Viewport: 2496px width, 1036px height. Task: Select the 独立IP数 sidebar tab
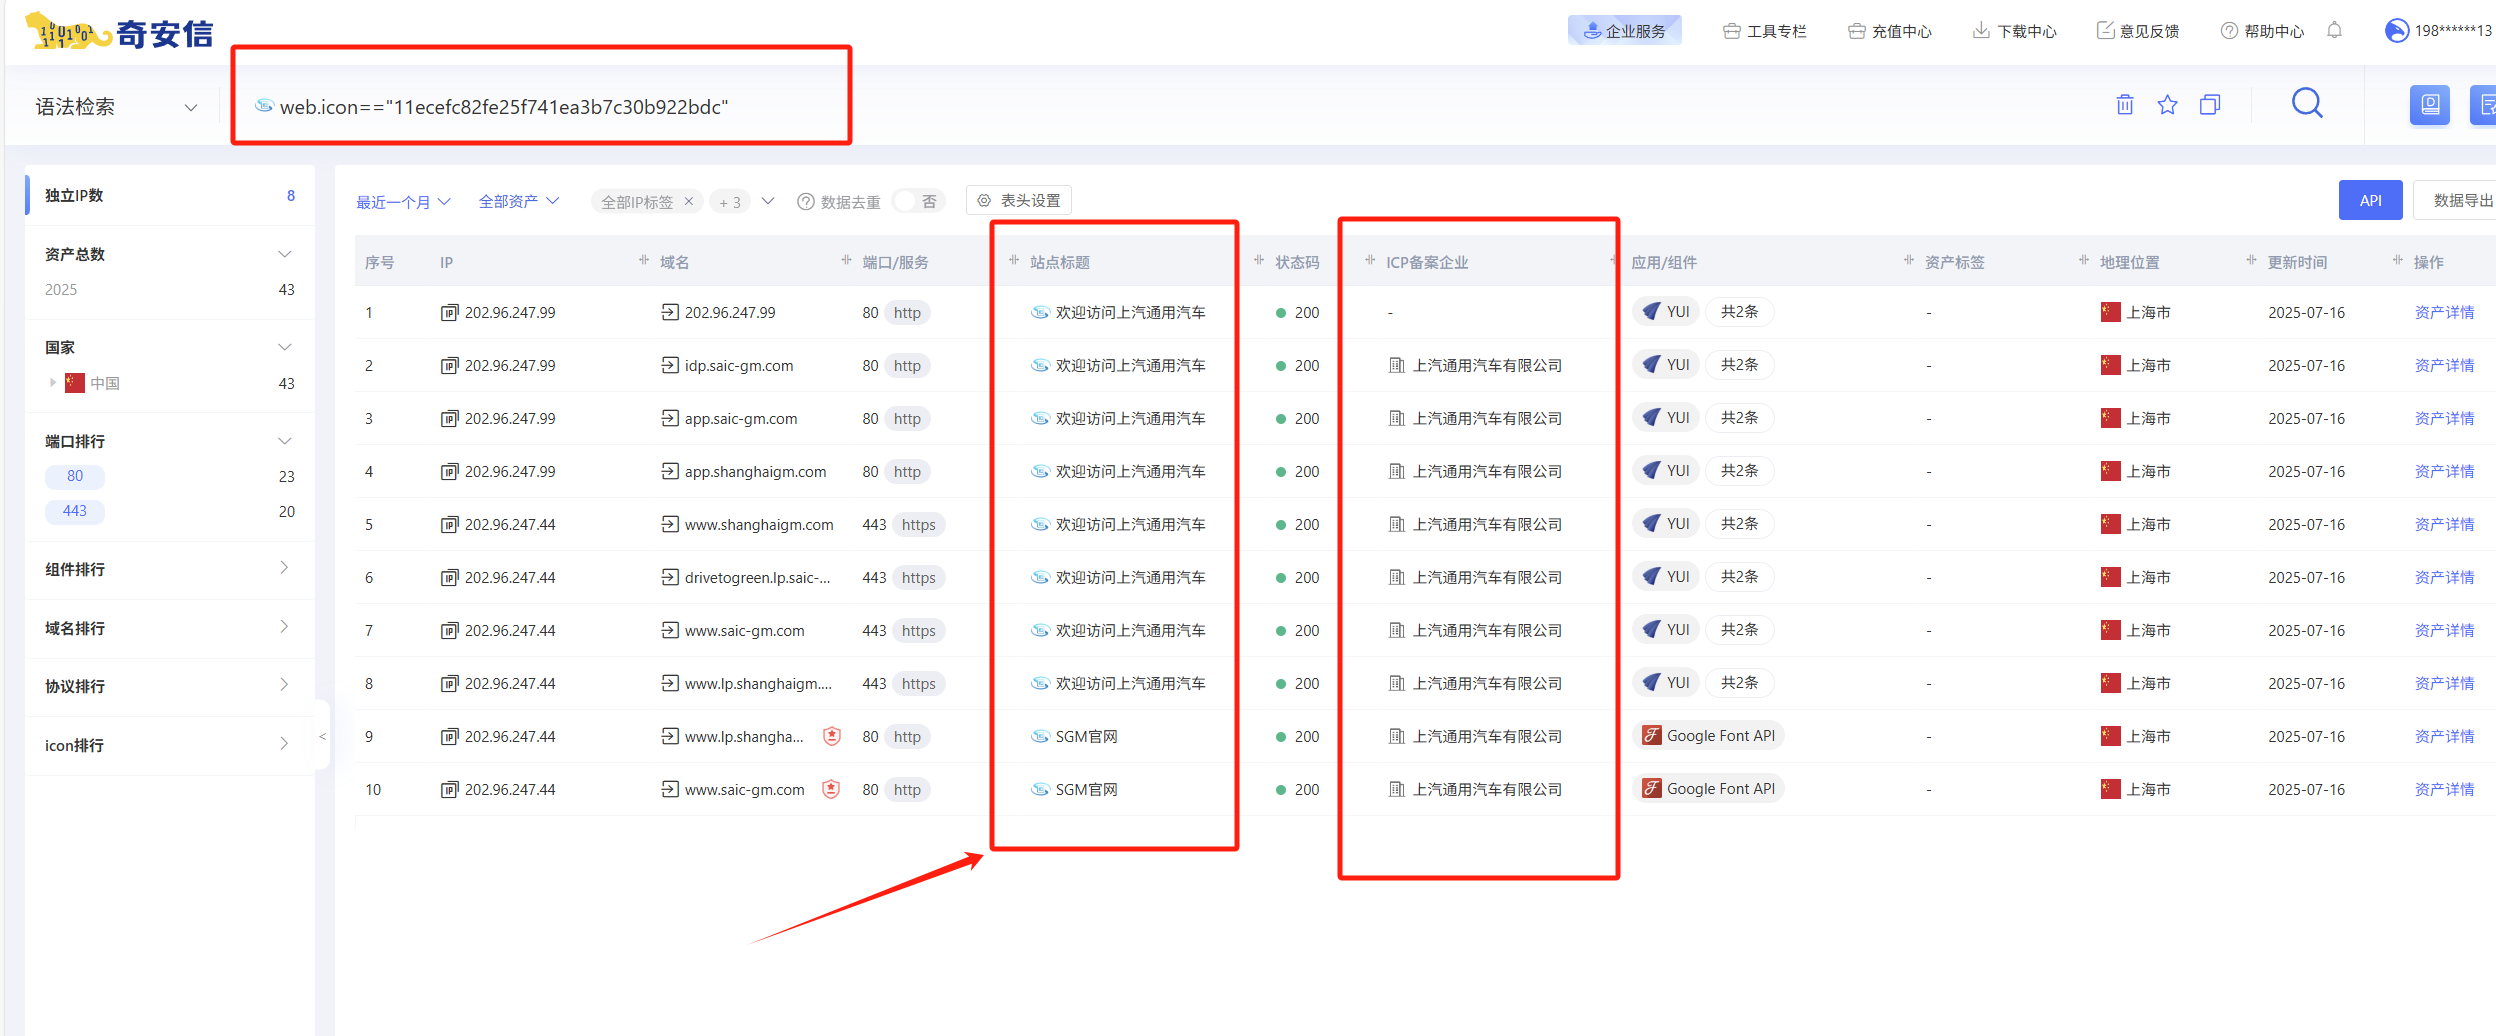[x=169, y=195]
